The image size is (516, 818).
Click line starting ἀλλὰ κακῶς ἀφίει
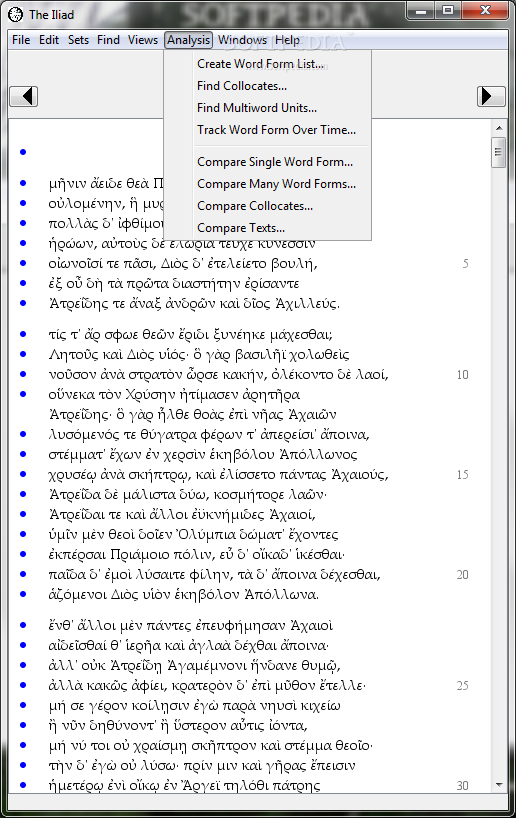(207, 685)
